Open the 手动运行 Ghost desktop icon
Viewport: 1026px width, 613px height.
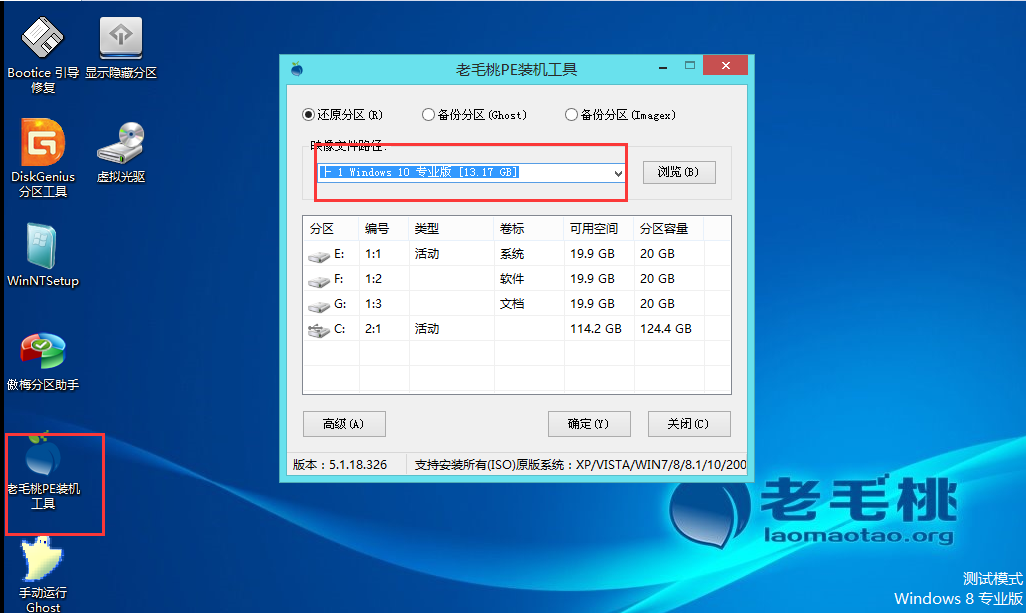[x=43, y=574]
